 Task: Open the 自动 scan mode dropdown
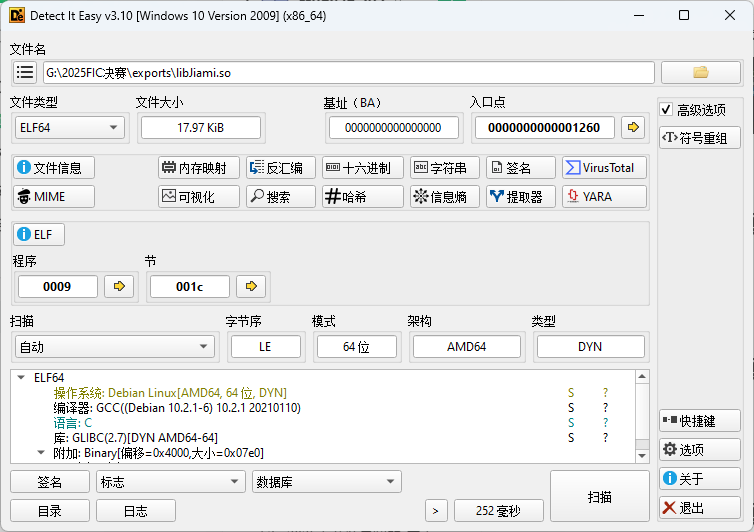114,347
